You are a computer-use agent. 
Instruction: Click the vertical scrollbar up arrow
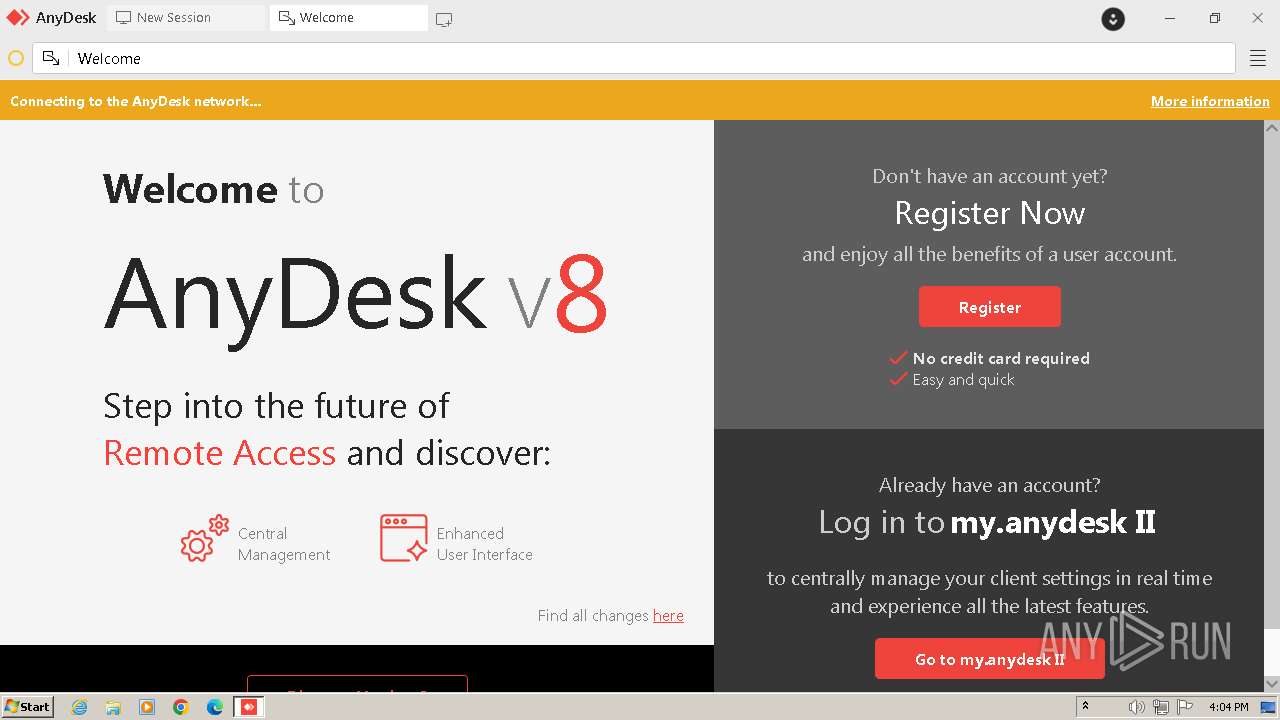1272,127
